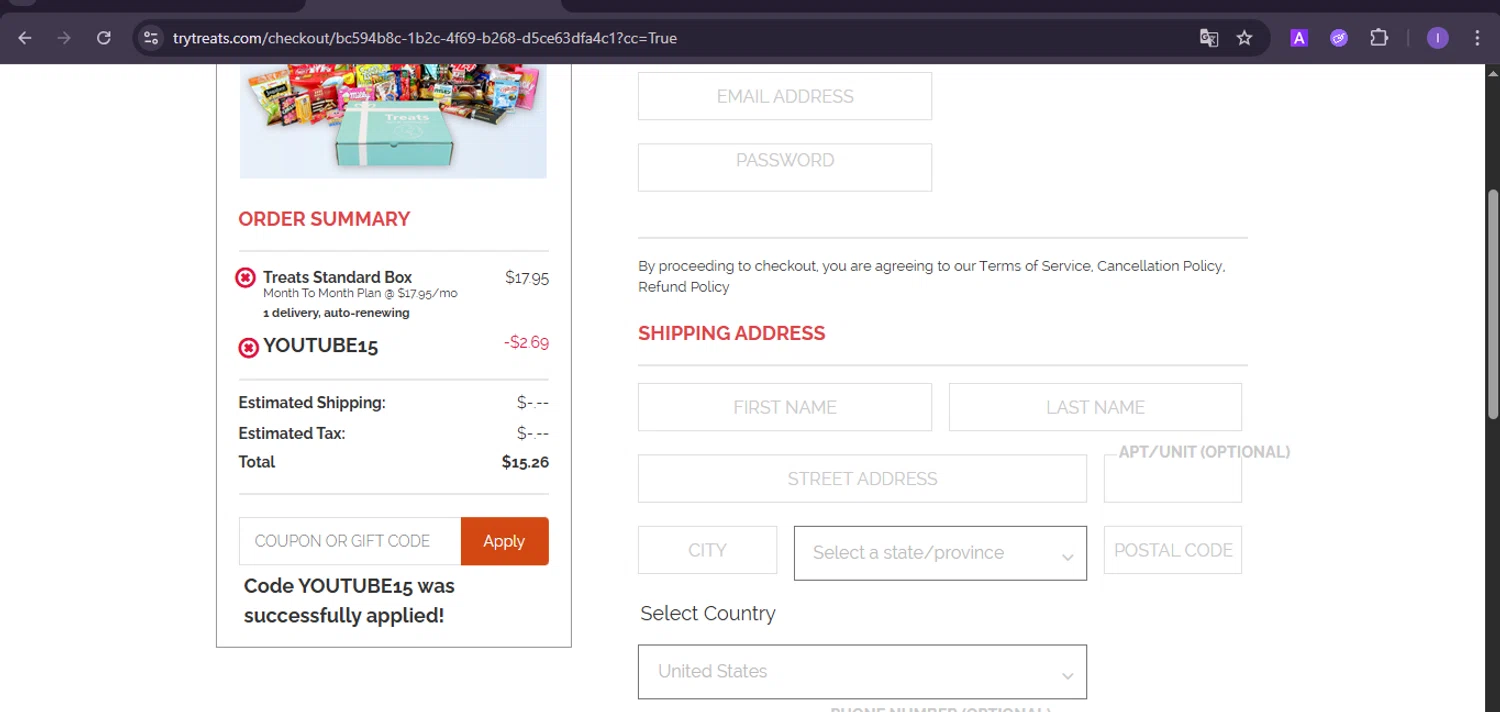Click the Apt/Unit optional field
The height and width of the screenshot is (712, 1500).
click(1173, 478)
